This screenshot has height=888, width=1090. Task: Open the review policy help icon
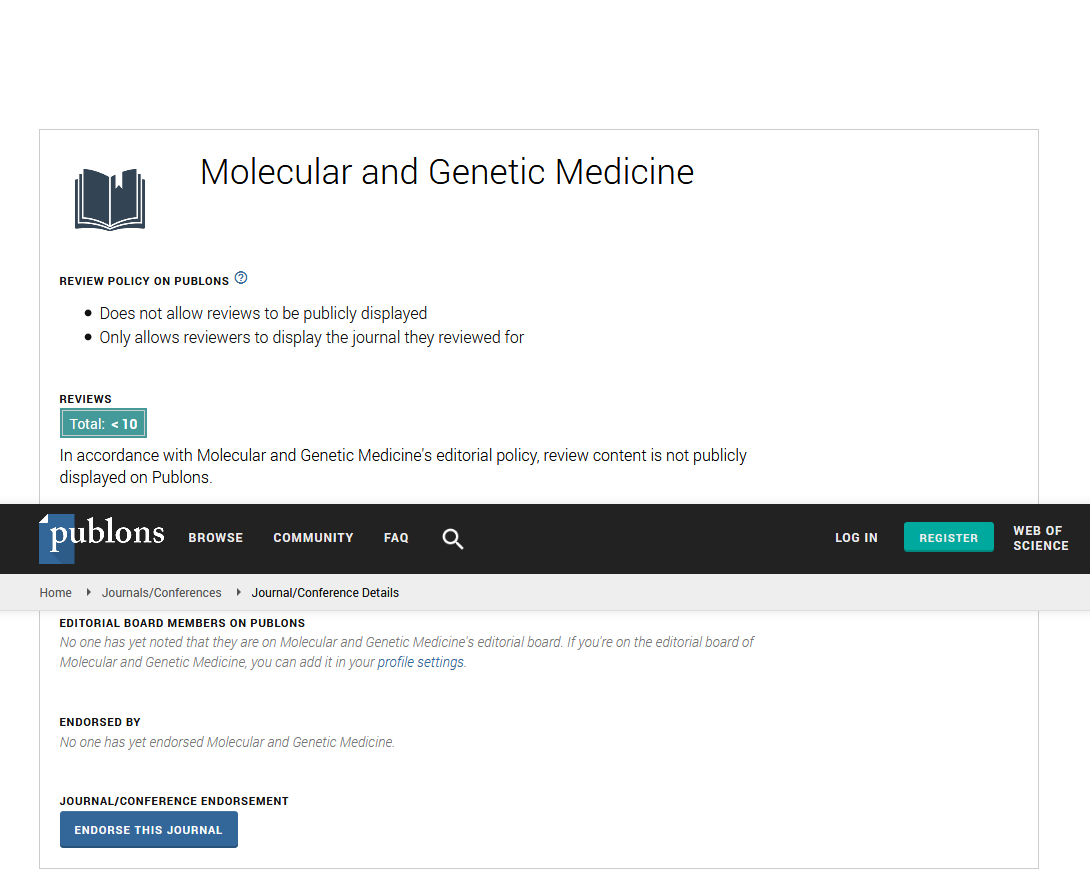tap(241, 278)
